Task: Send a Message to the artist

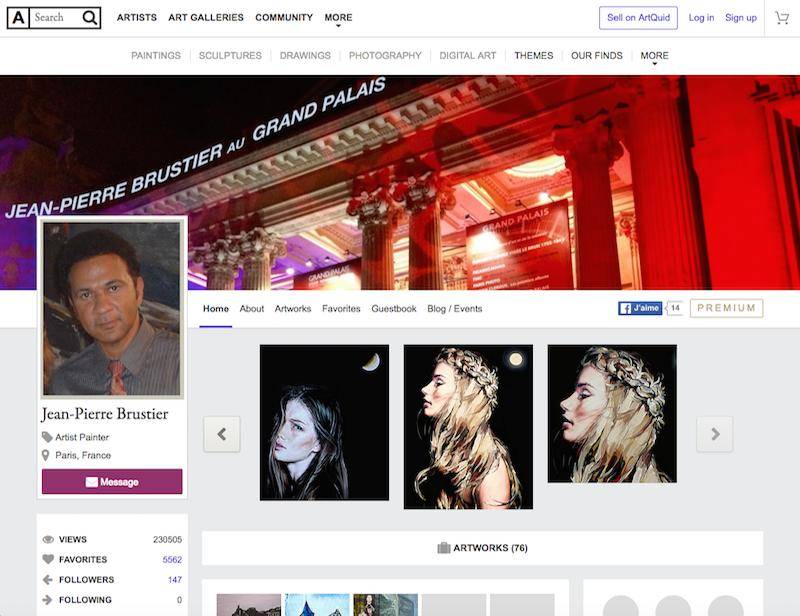Action: pos(112,482)
